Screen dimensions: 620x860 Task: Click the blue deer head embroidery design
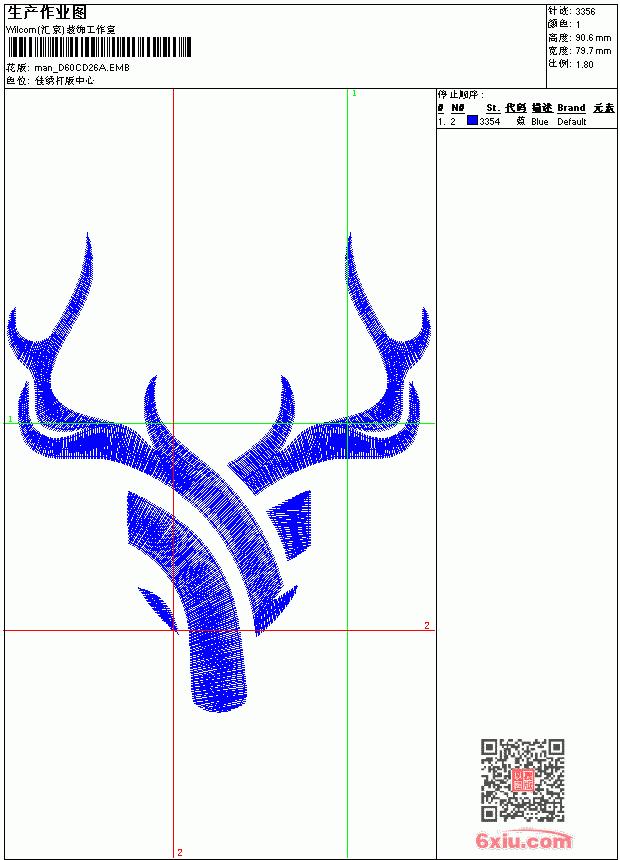tap(218, 472)
